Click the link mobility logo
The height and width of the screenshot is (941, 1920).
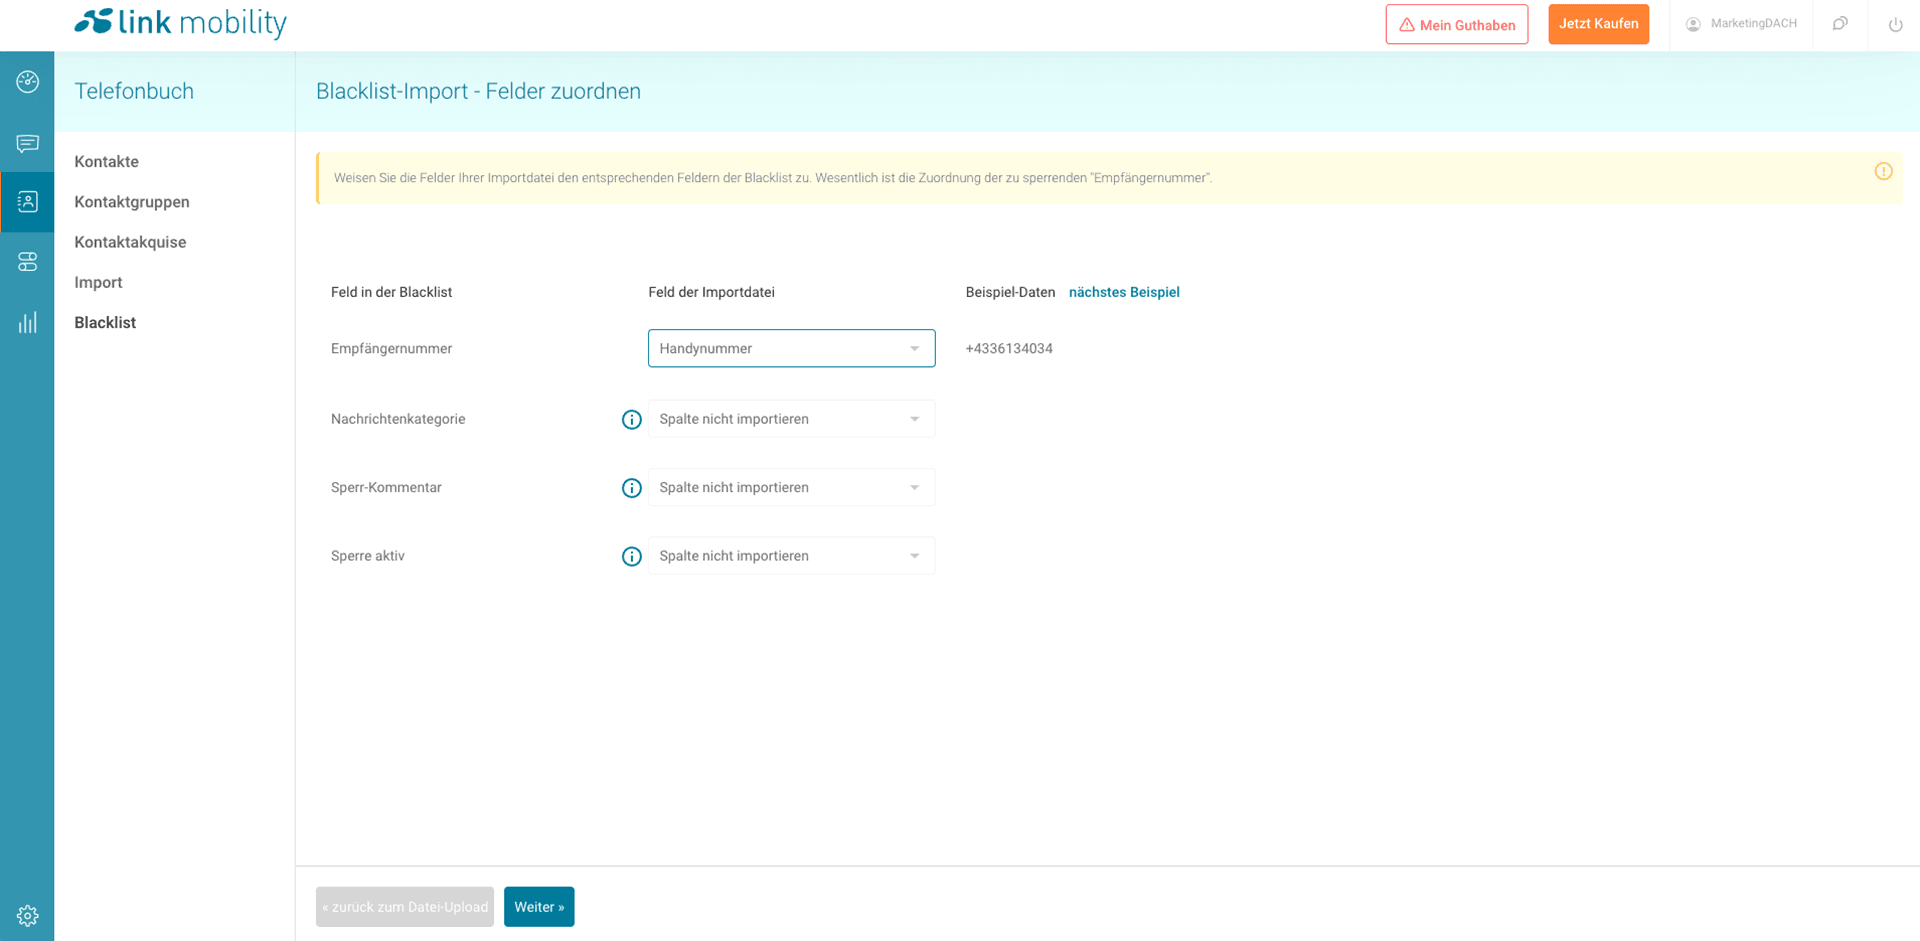[x=181, y=22]
